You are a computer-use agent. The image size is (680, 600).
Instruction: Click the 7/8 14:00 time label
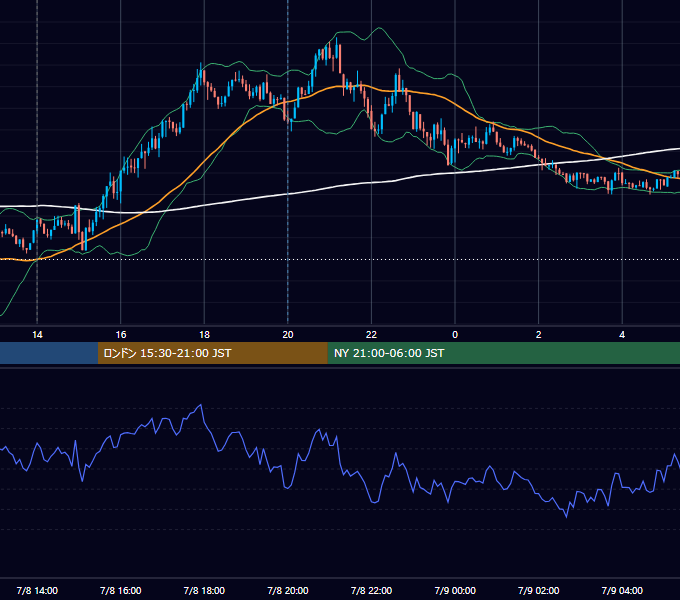(x=37, y=590)
